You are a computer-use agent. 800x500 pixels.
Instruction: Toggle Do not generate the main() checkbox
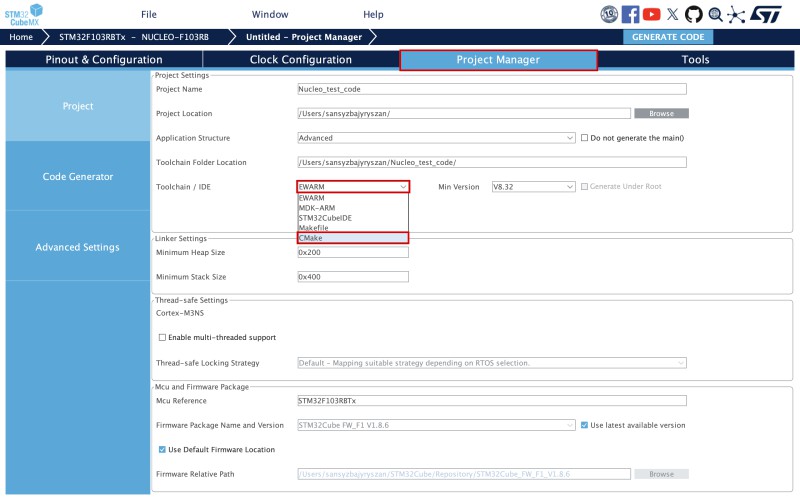pos(584,138)
